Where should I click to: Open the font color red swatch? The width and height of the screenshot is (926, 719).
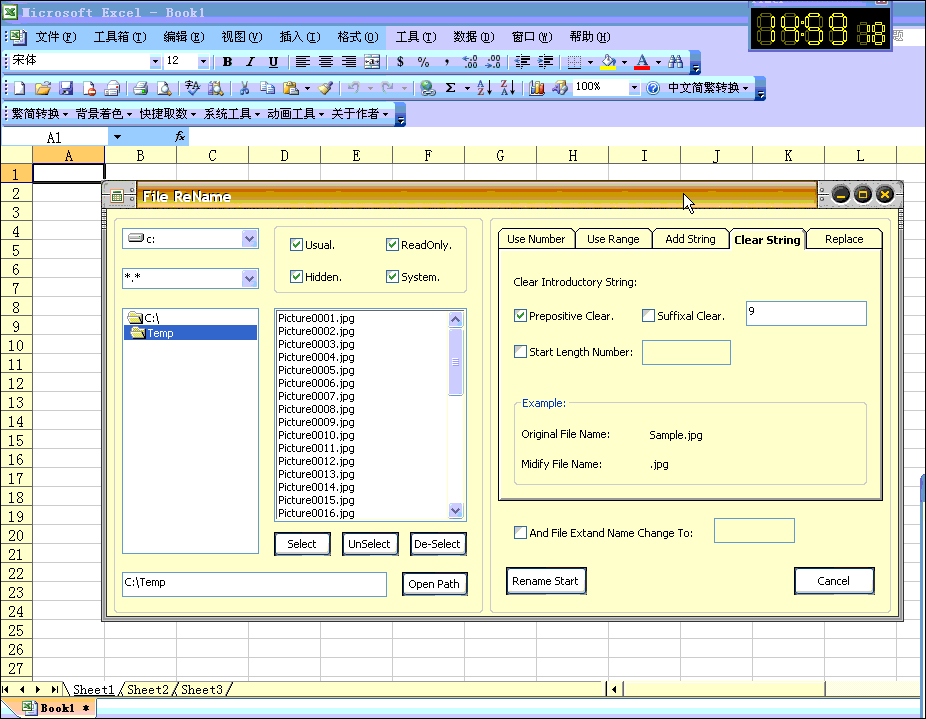pyautogui.click(x=641, y=62)
